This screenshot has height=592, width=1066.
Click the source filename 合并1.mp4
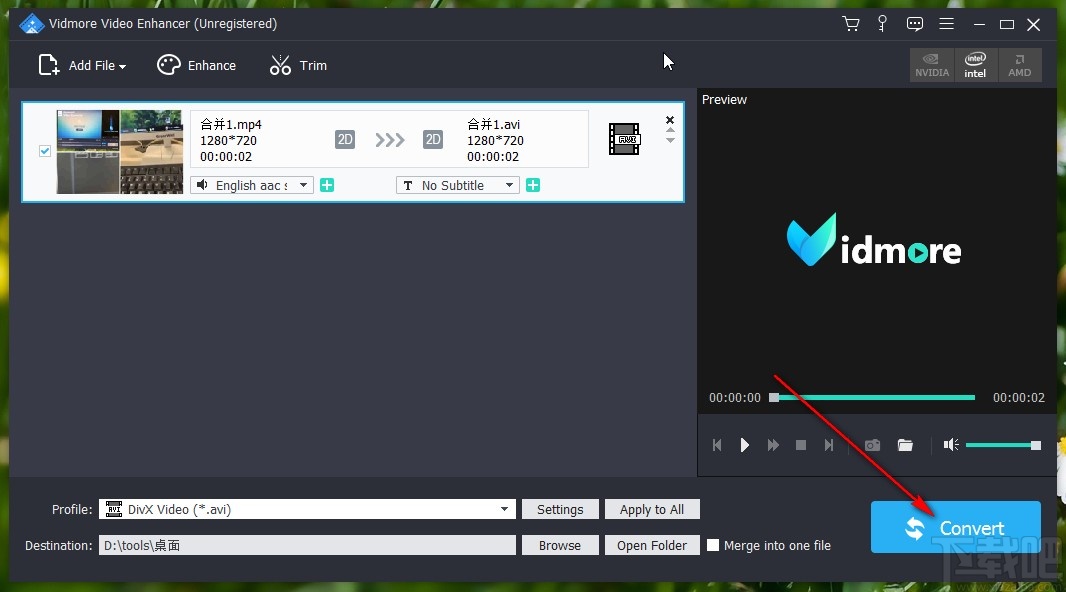pyautogui.click(x=231, y=124)
